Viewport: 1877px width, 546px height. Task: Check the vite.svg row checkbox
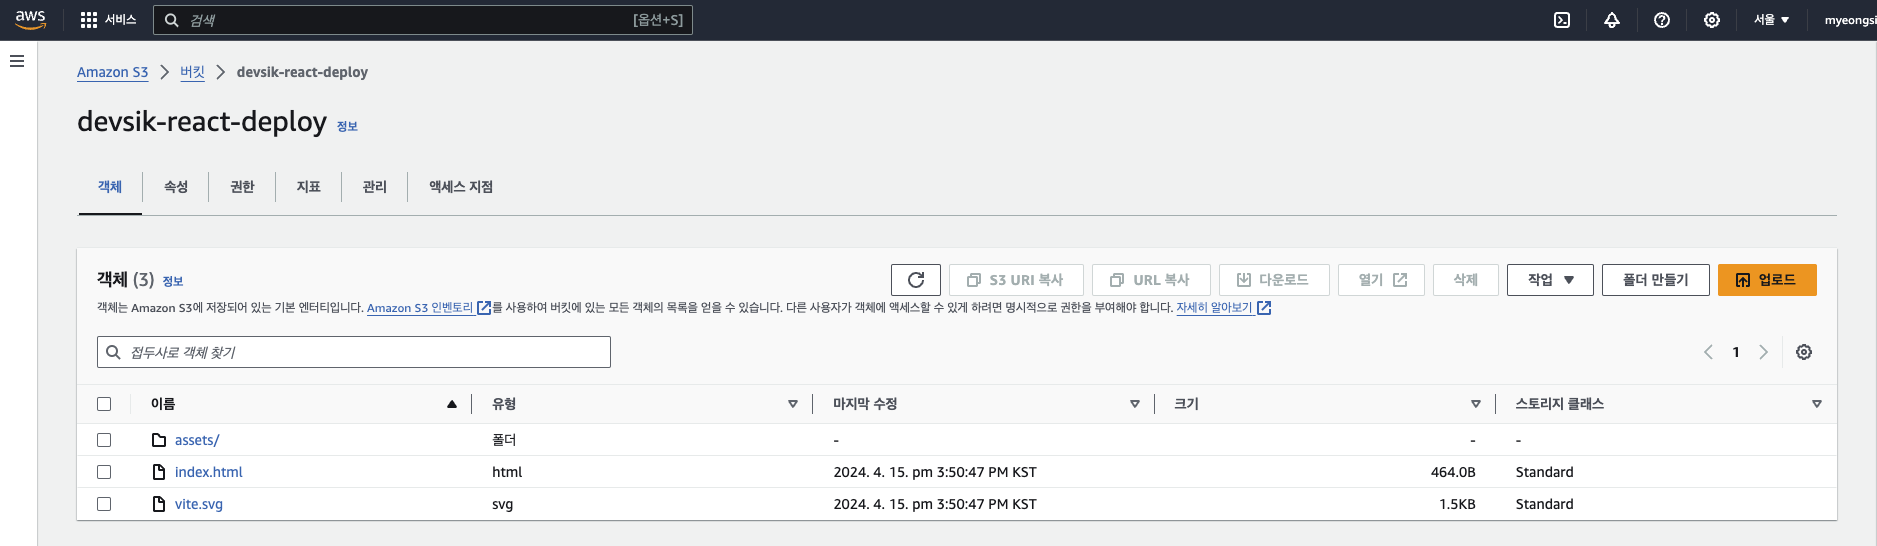(104, 504)
